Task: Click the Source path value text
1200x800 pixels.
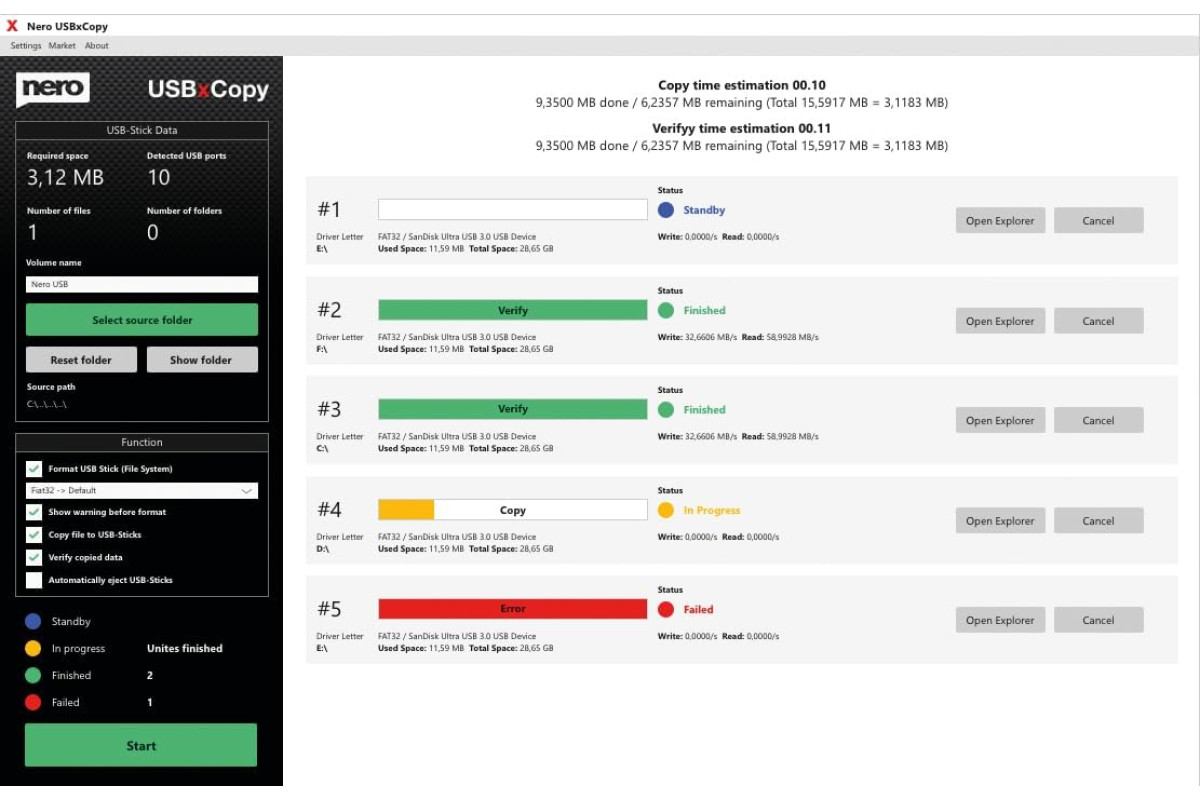Action: 47,404
